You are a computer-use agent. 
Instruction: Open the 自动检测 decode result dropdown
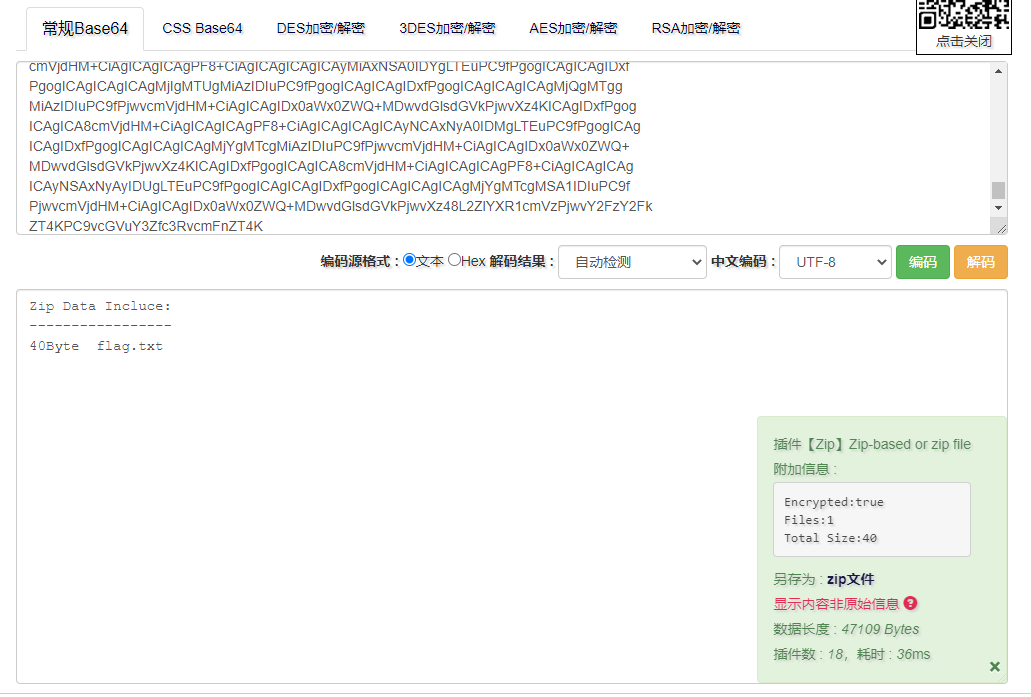[x=632, y=262]
